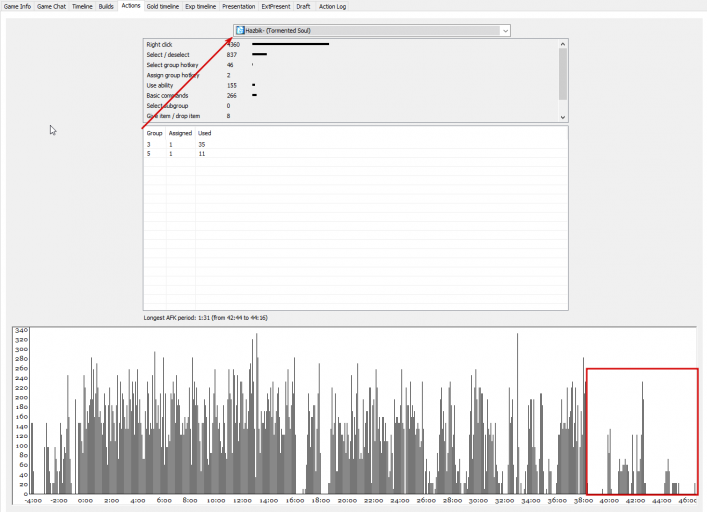This screenshot has height=512, width=707.
Task: Select the Assign group hotkey row
Action: pos(351,75)
